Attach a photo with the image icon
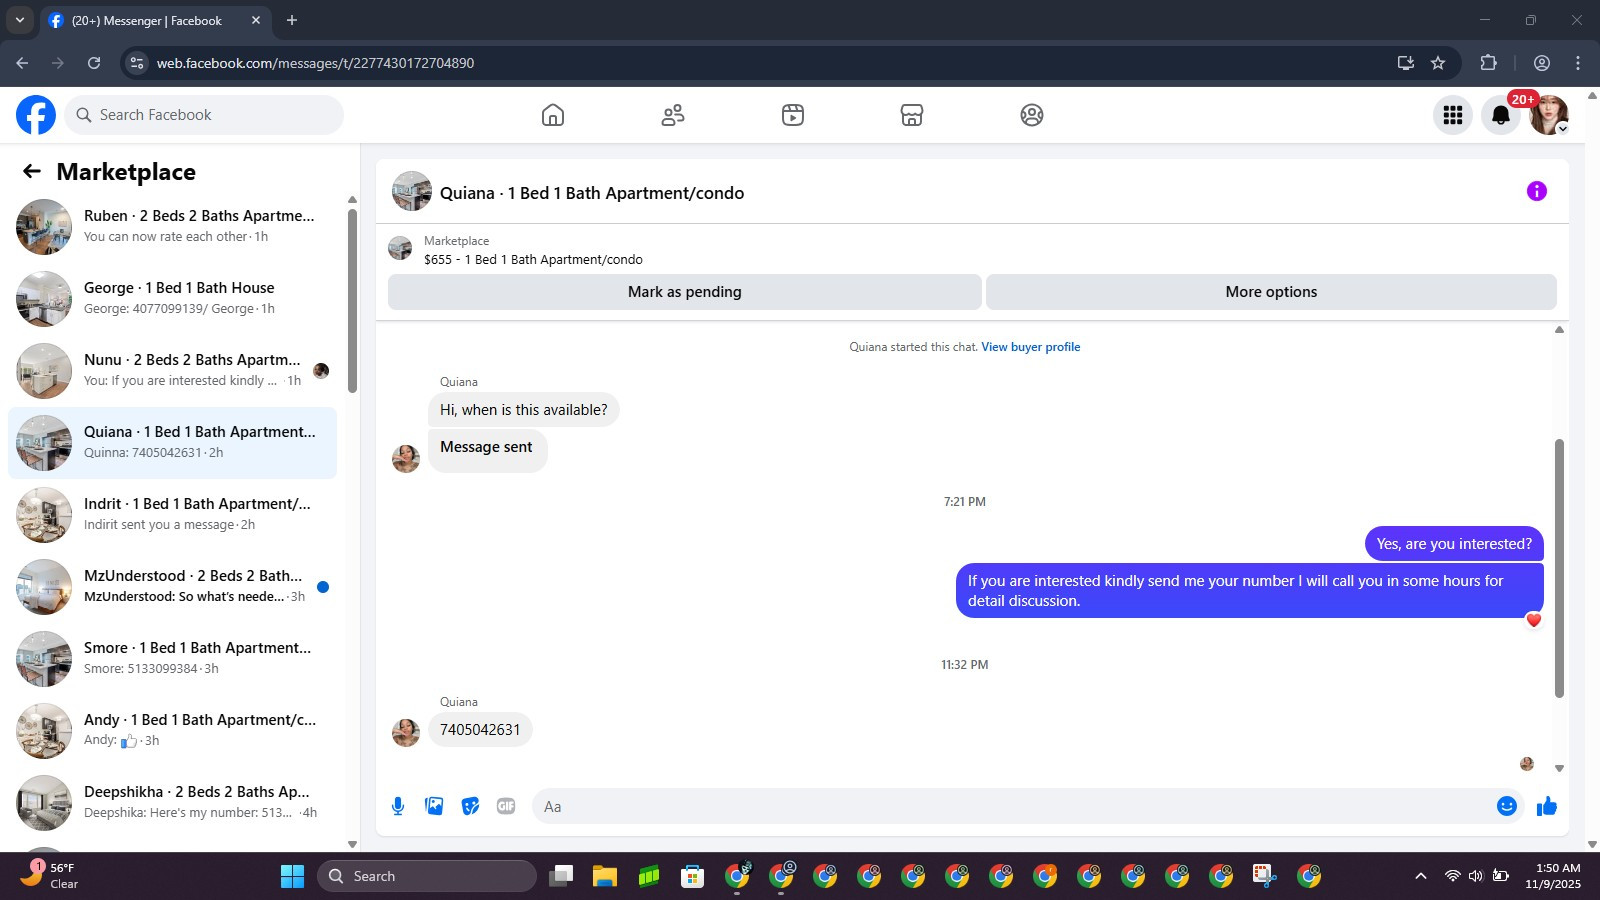The image size is (1600, 900). 434,806
